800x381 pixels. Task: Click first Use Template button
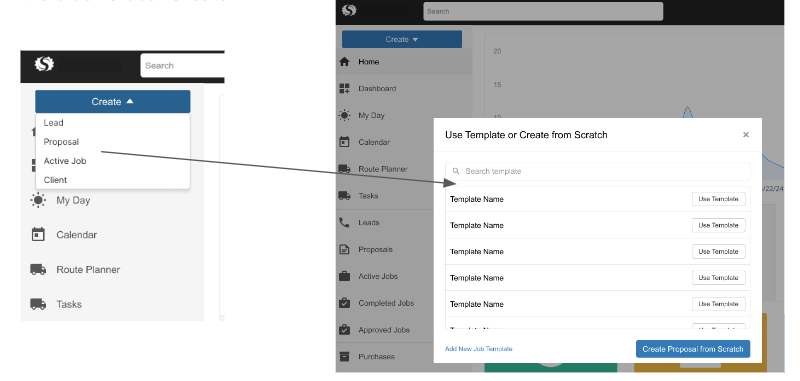(718, 199)
